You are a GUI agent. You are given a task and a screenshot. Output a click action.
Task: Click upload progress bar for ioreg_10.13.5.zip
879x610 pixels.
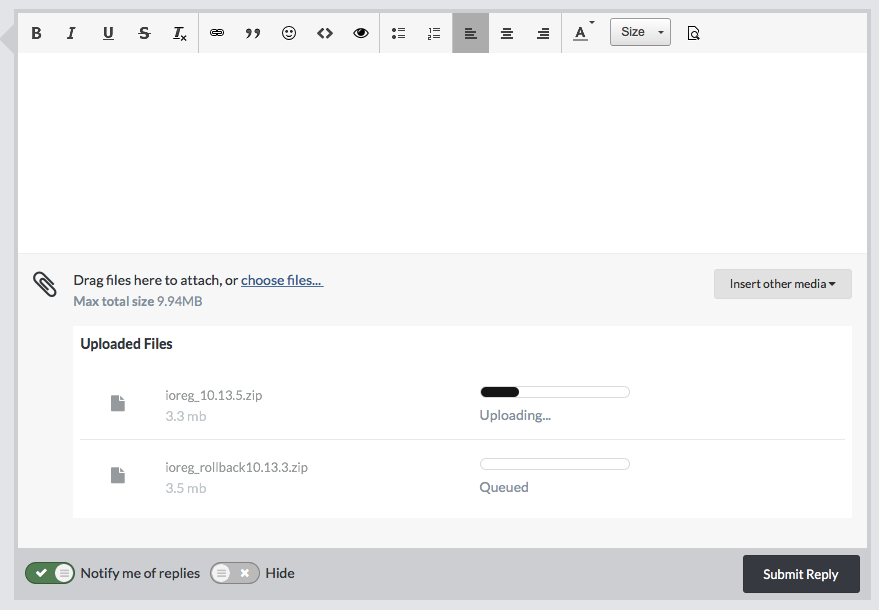[555, 392]
